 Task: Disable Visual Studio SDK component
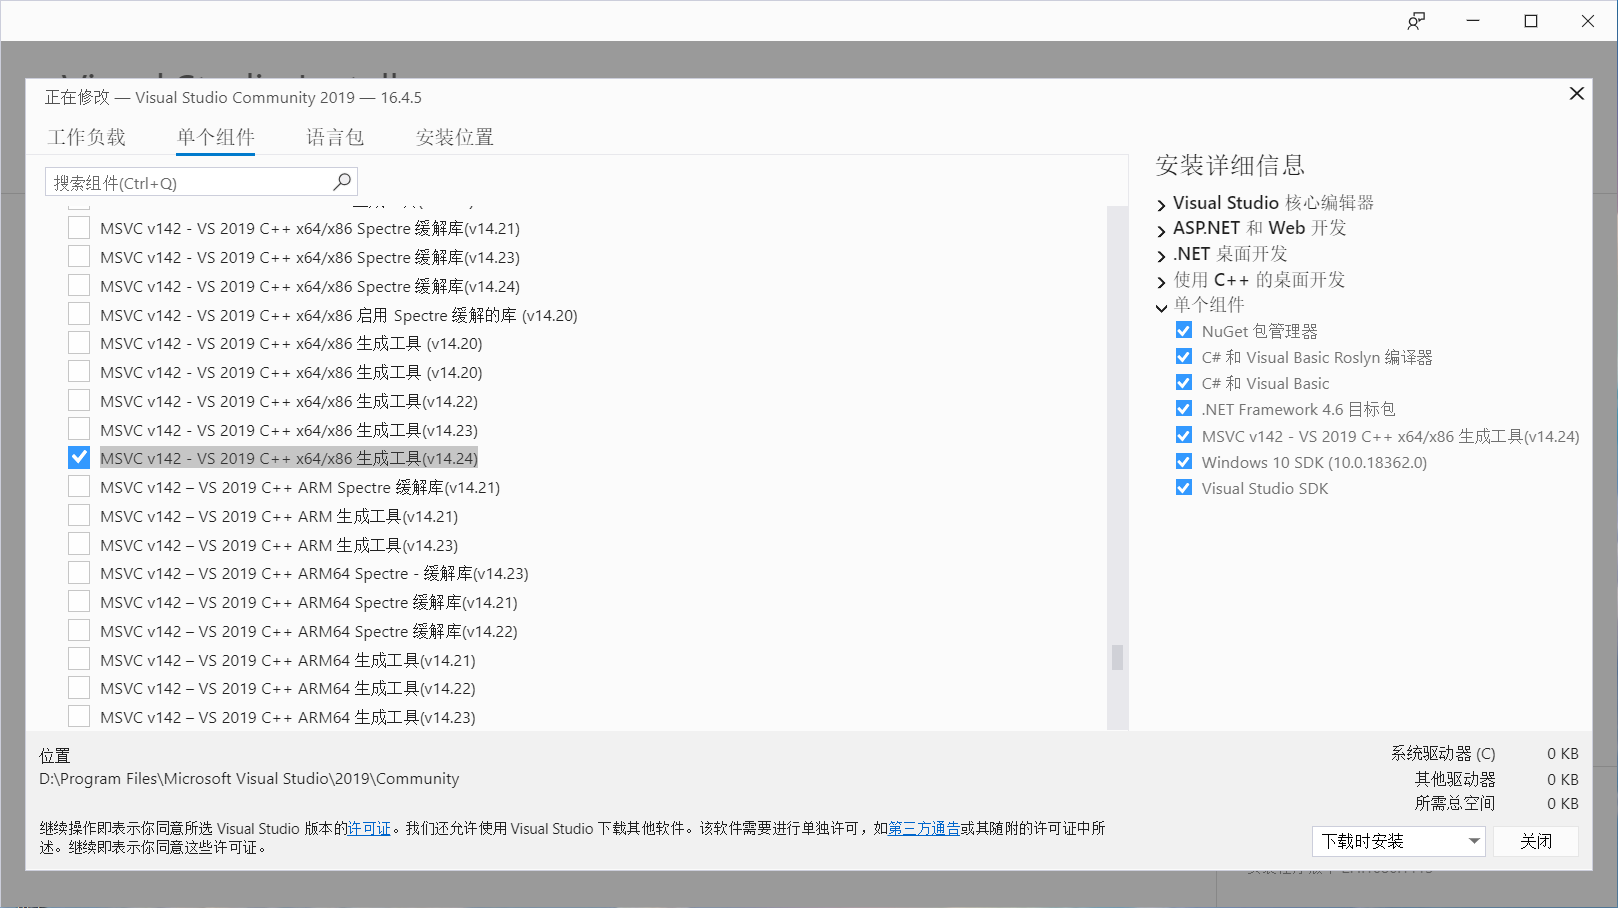tap(1183, 487)
